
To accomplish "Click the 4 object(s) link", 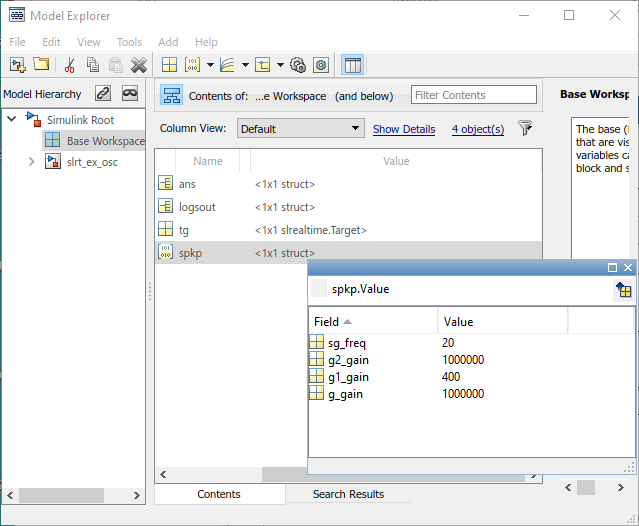I will (477, 129).
